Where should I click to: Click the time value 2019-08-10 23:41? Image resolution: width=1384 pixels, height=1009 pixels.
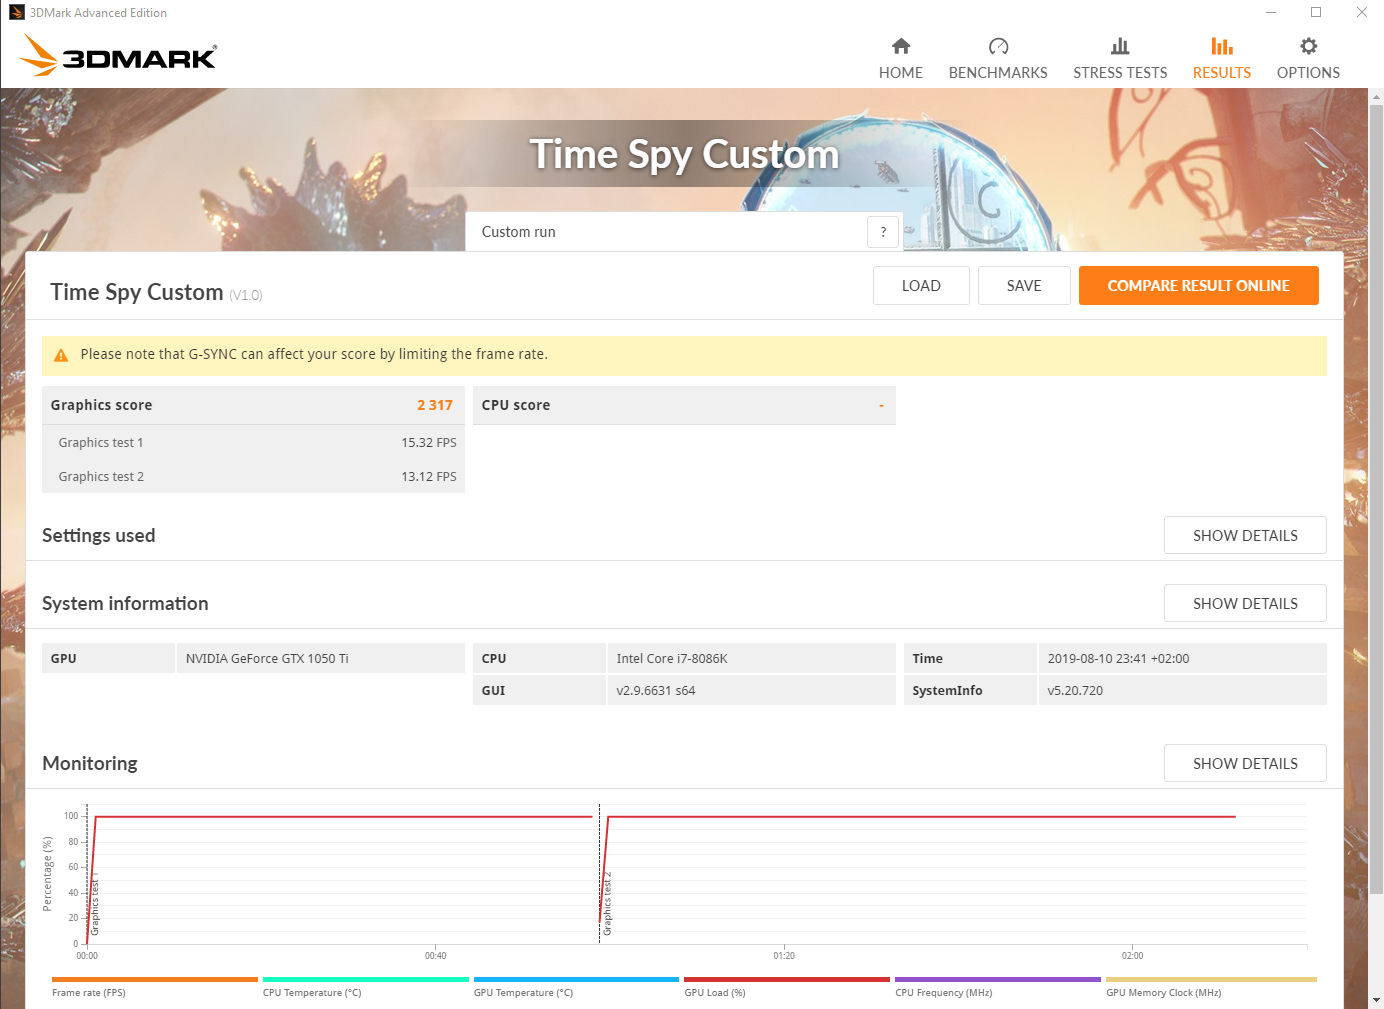[x=1118, y=658]
